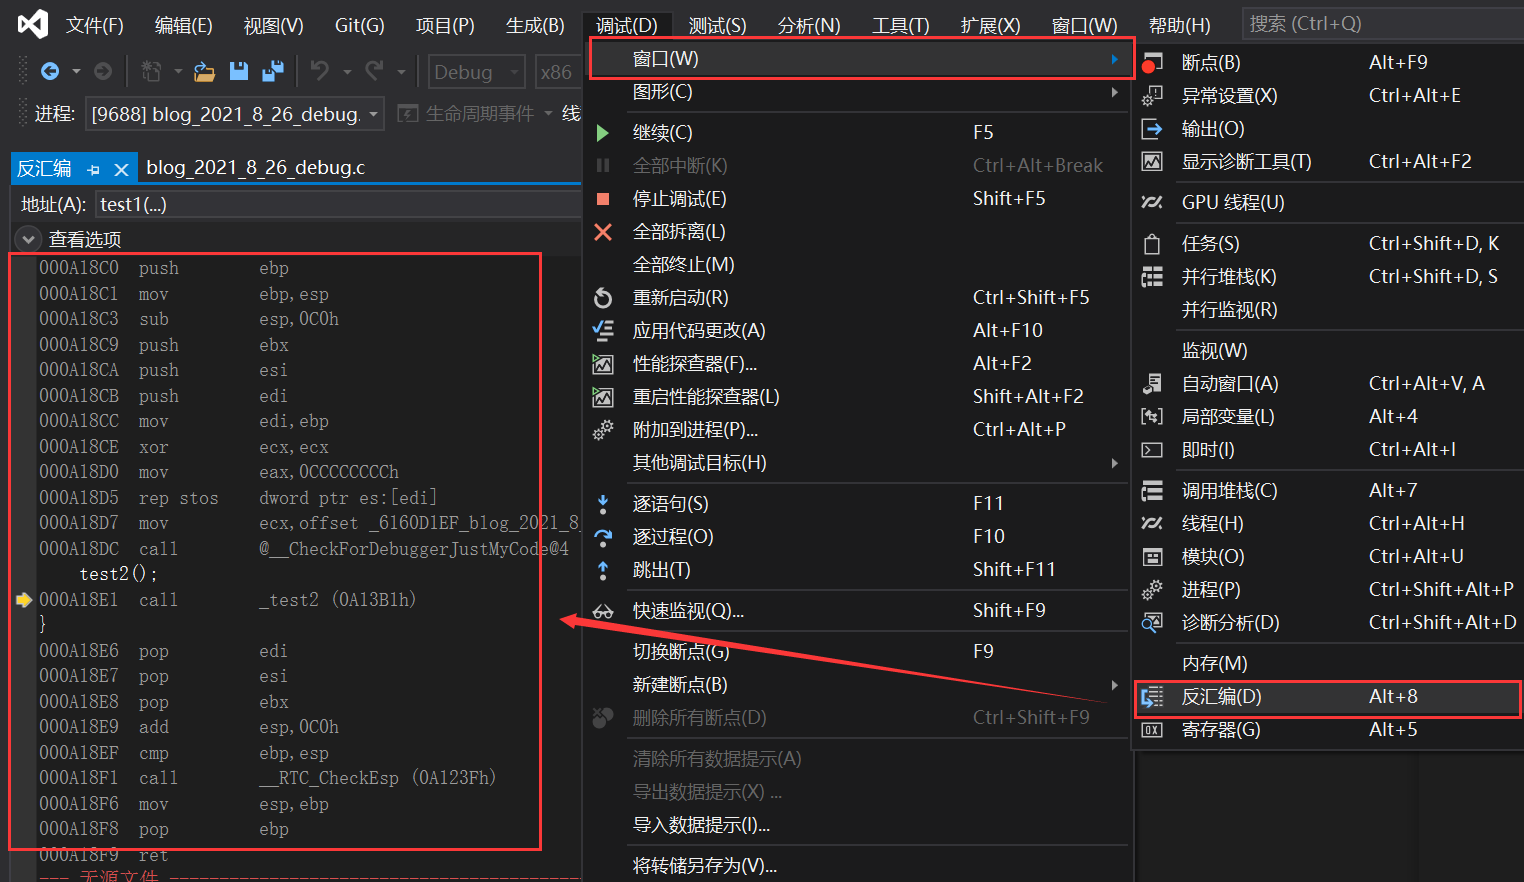The height and width of the screenshot is (882, 1524).
Task: Open 输出(O) window
Action: (x=1328, y=128)
